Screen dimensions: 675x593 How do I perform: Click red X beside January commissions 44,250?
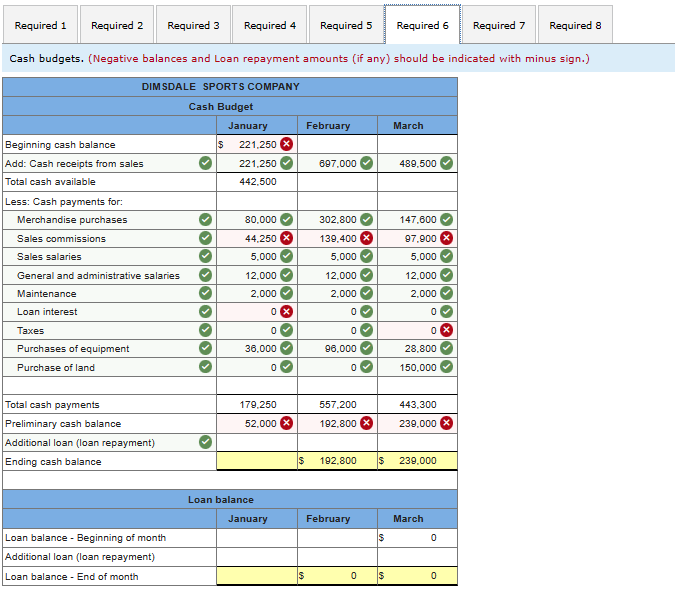286,238
